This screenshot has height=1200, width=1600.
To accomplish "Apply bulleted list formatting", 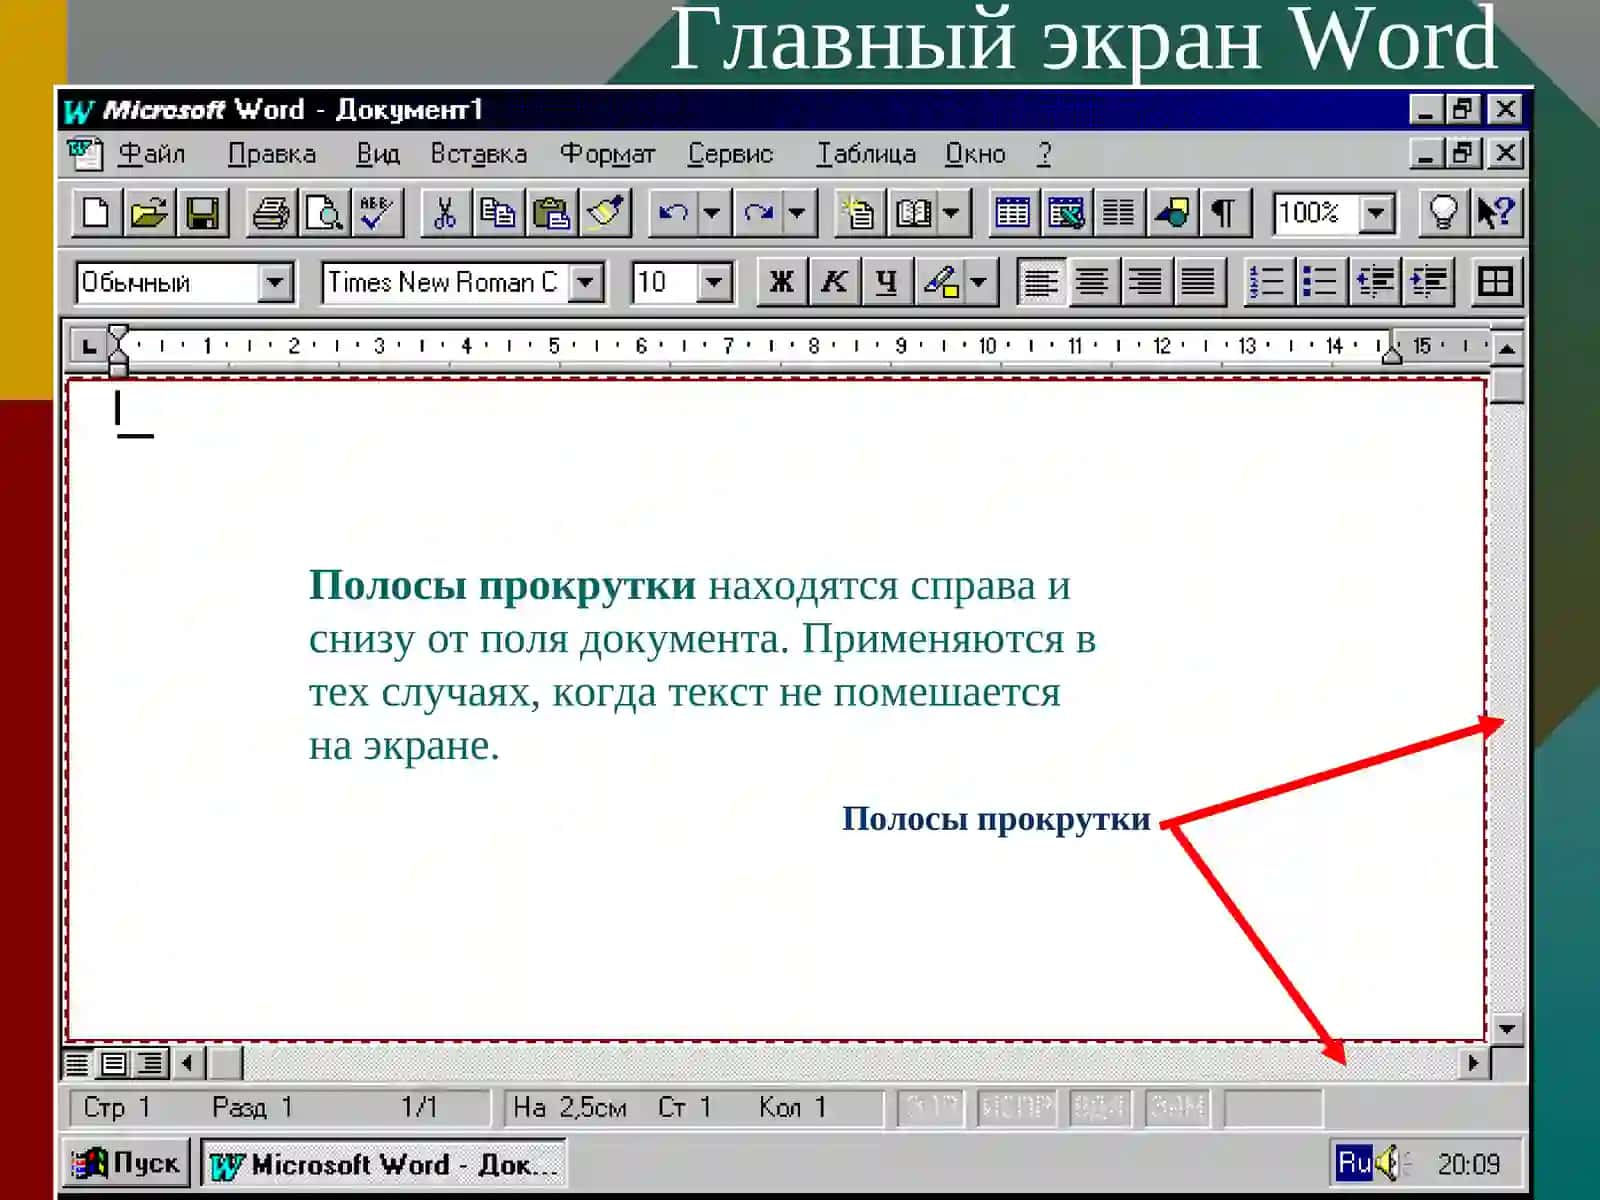I will [x=1320, y=282].
